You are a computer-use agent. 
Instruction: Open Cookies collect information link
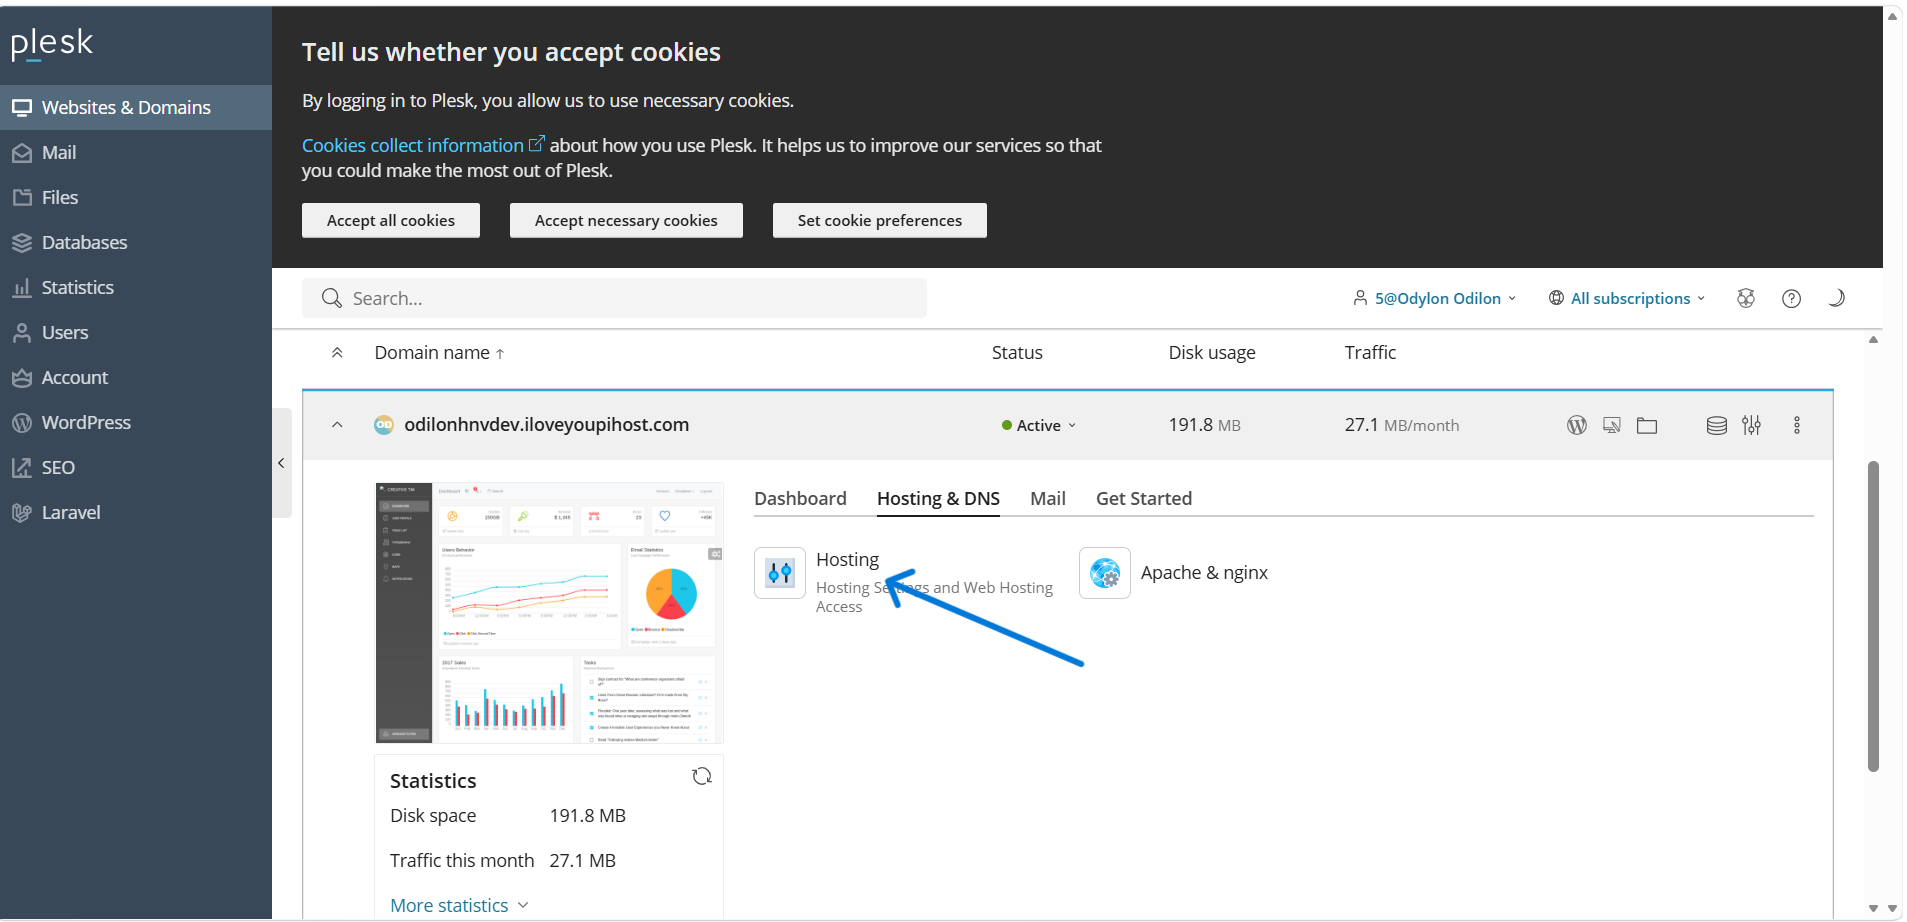click(x=413, y=145)
